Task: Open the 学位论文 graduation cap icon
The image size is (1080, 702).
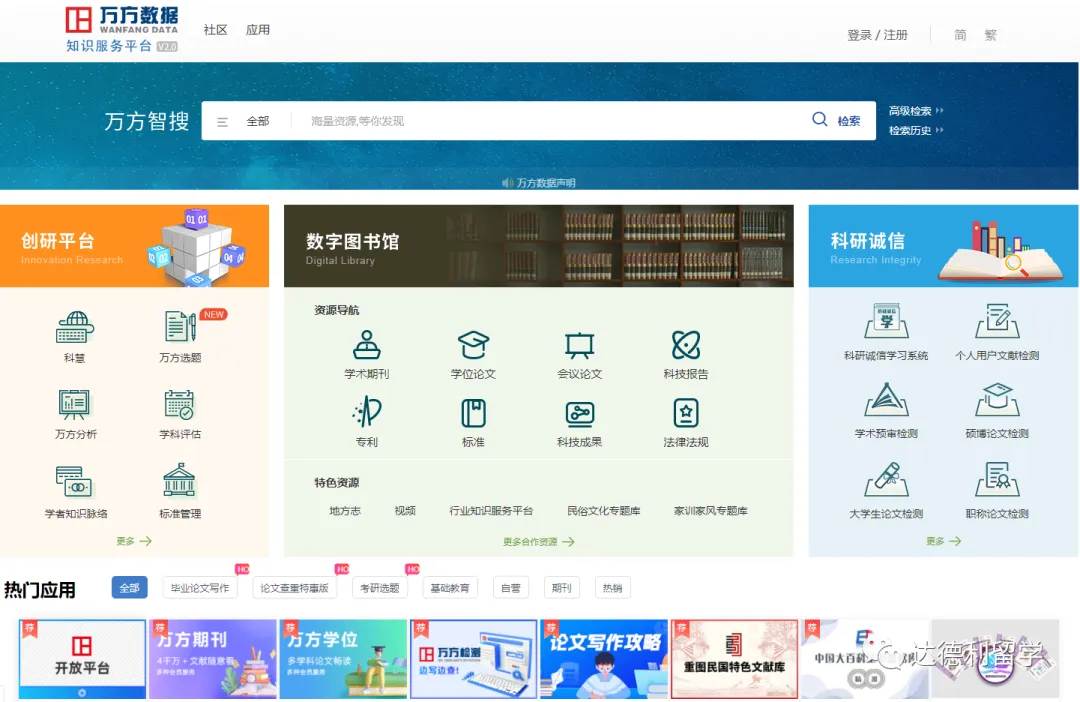Action: [x=473, y=345]
